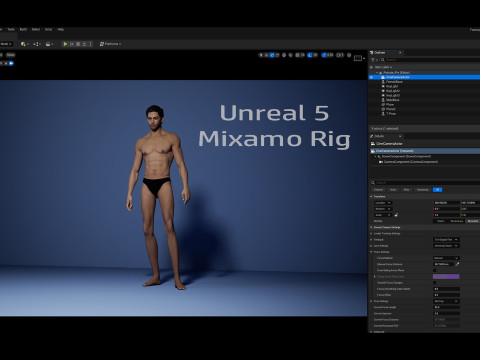Screen dimensions: 480x360
Task: Toggle grid snapping in viewport toolbar
Action: 297,55
